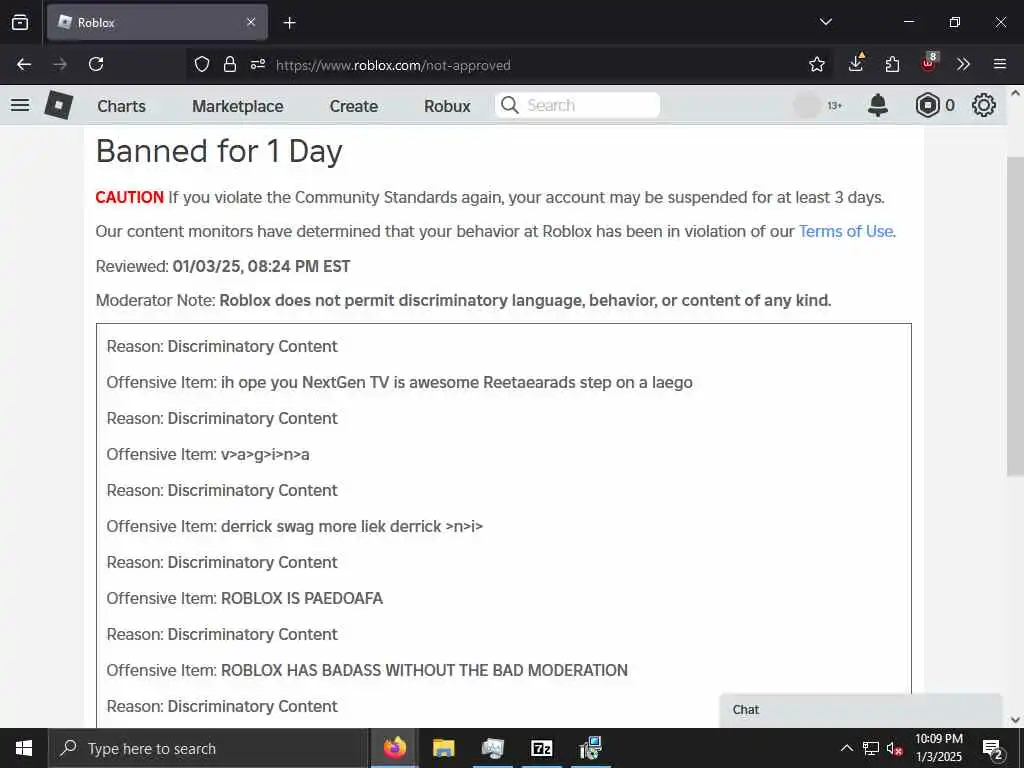Open the taskbar app beside File Explorer
Image resolution: width=1024 pixels, height=768 pixels.
tap(493, 748)
